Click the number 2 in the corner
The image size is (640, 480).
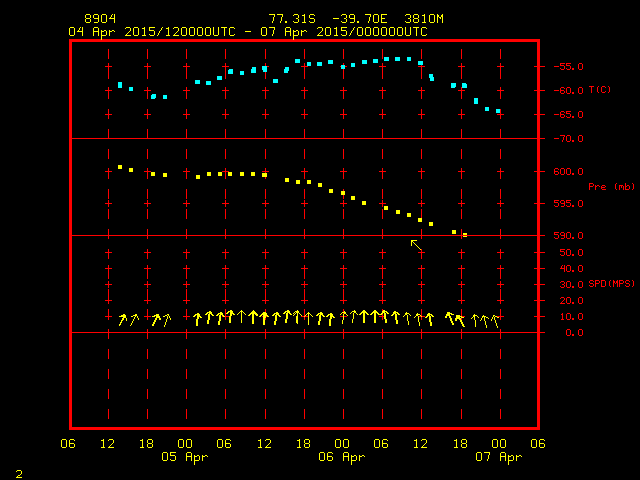(x=19, y=474)
